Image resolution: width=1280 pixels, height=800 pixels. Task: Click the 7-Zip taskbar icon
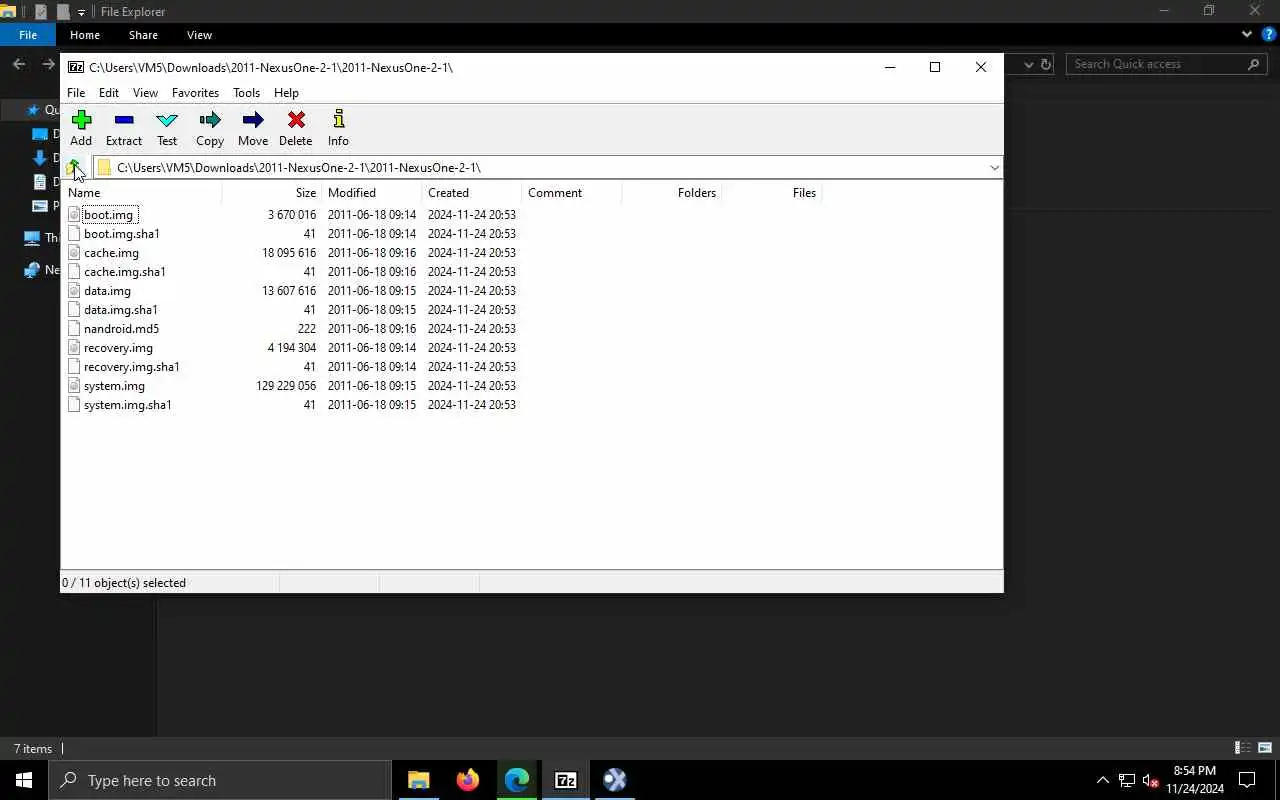point(566,780)
